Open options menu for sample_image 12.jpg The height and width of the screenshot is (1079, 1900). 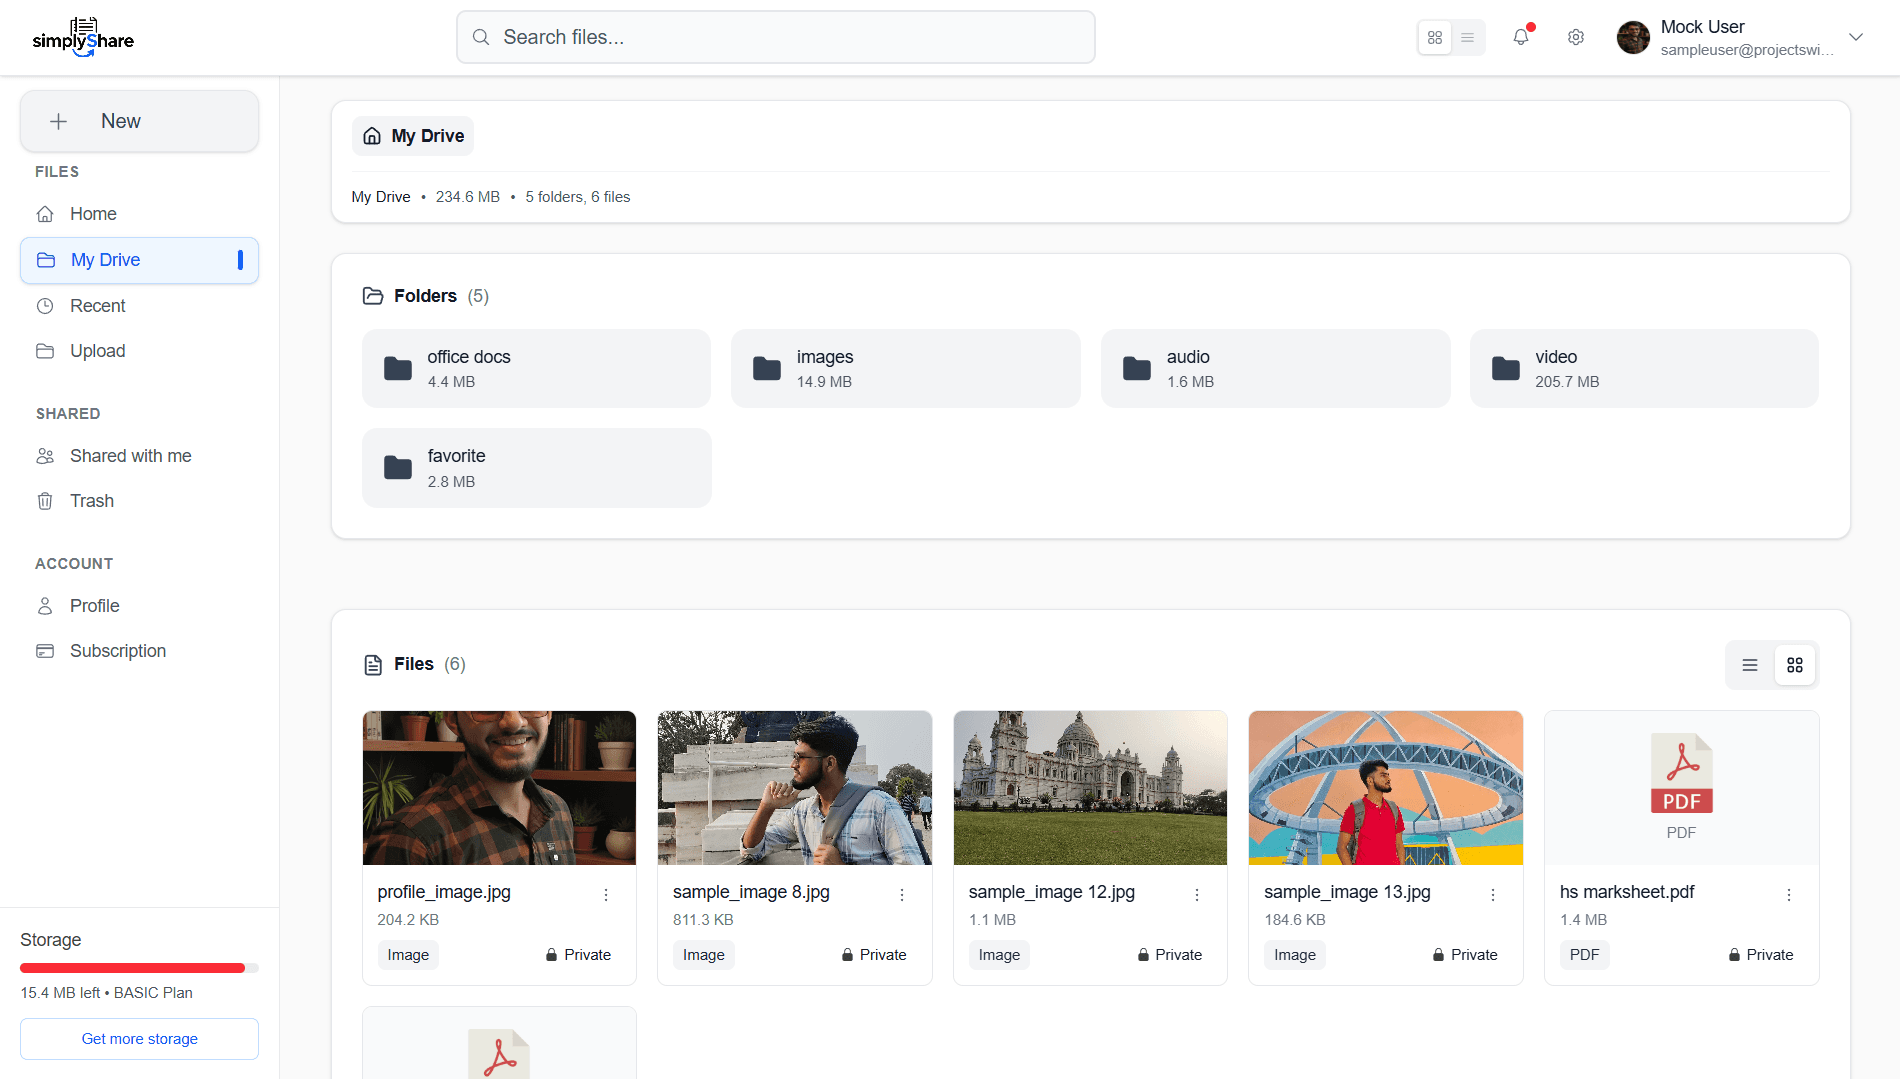click(x=1197, y=895)
